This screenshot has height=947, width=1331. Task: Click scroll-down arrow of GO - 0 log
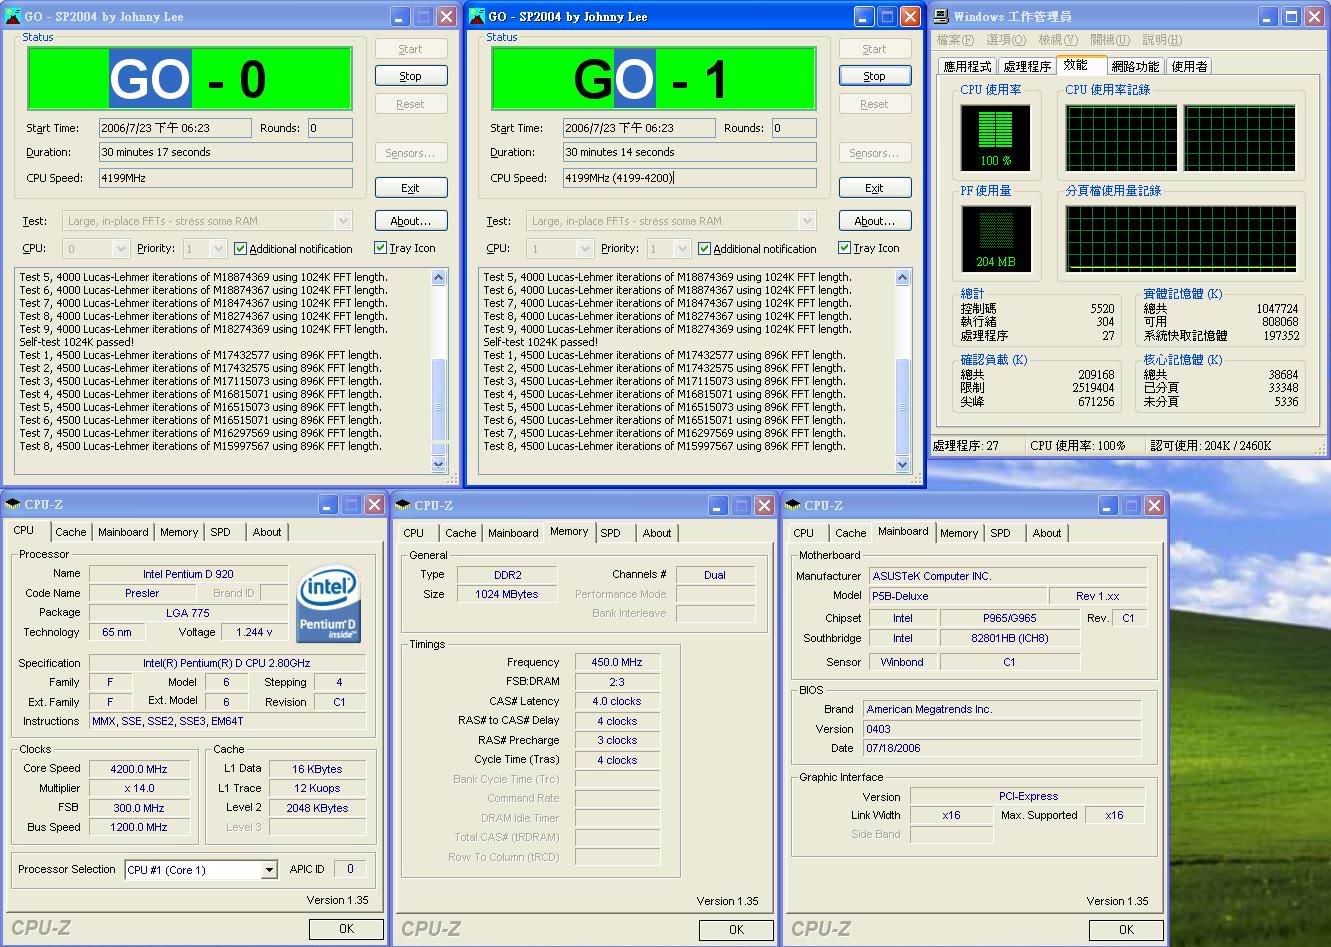pos(439,464)
